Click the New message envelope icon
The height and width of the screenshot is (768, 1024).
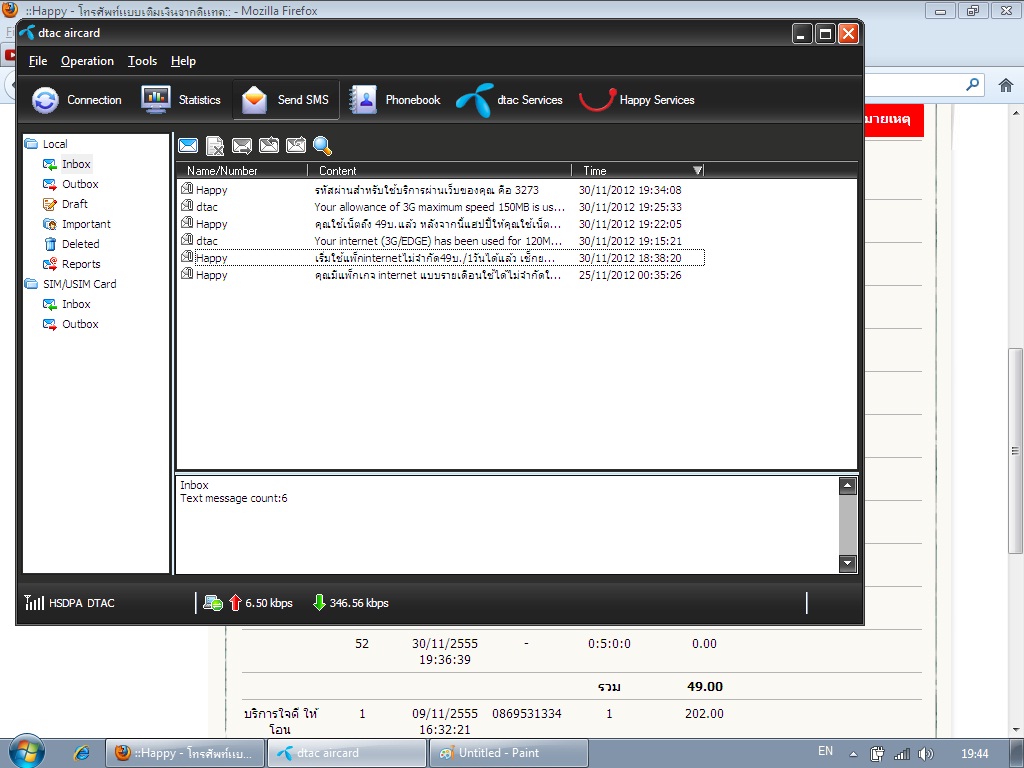[188, 146]
